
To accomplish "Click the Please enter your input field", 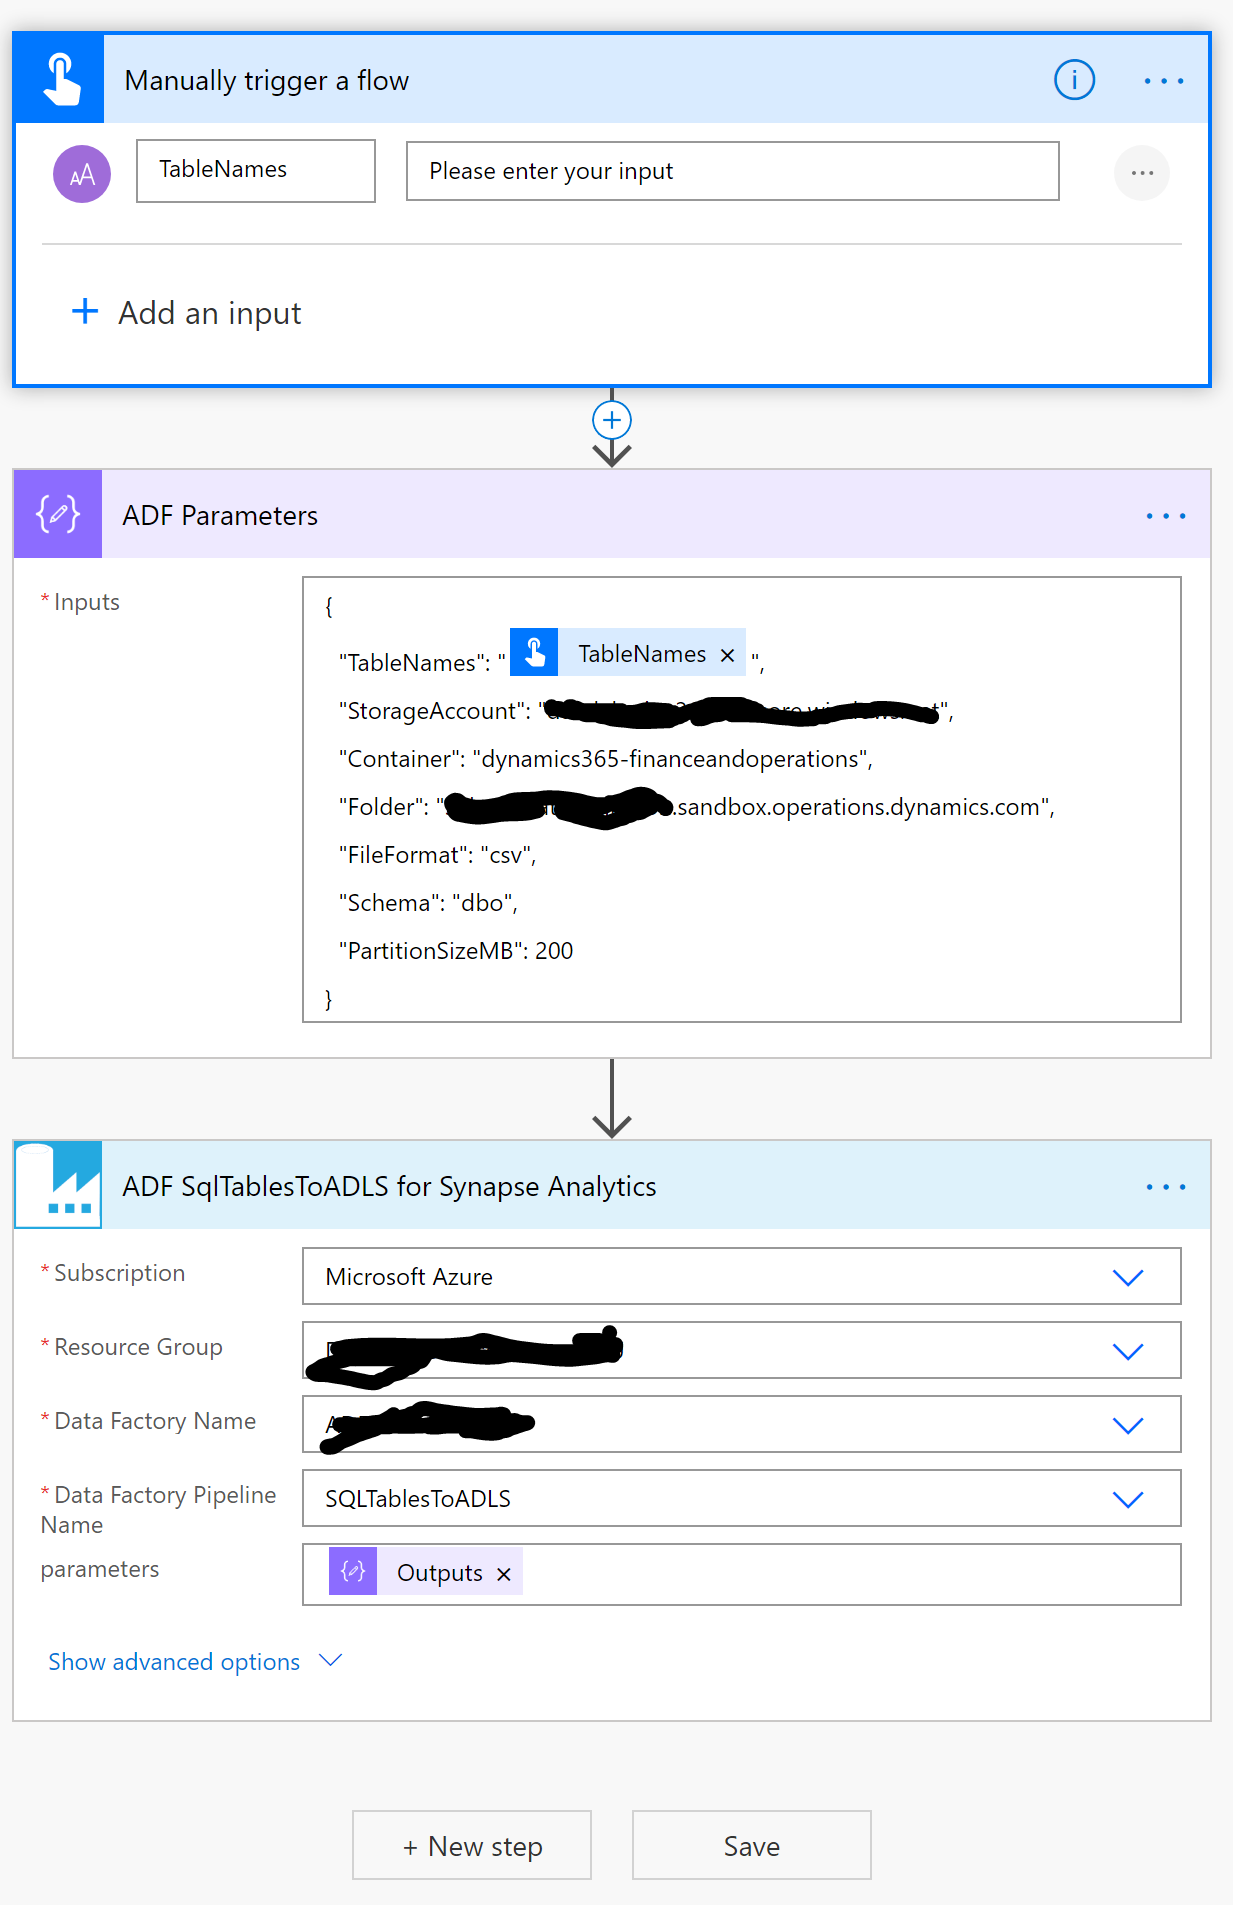I will (733, 171).
